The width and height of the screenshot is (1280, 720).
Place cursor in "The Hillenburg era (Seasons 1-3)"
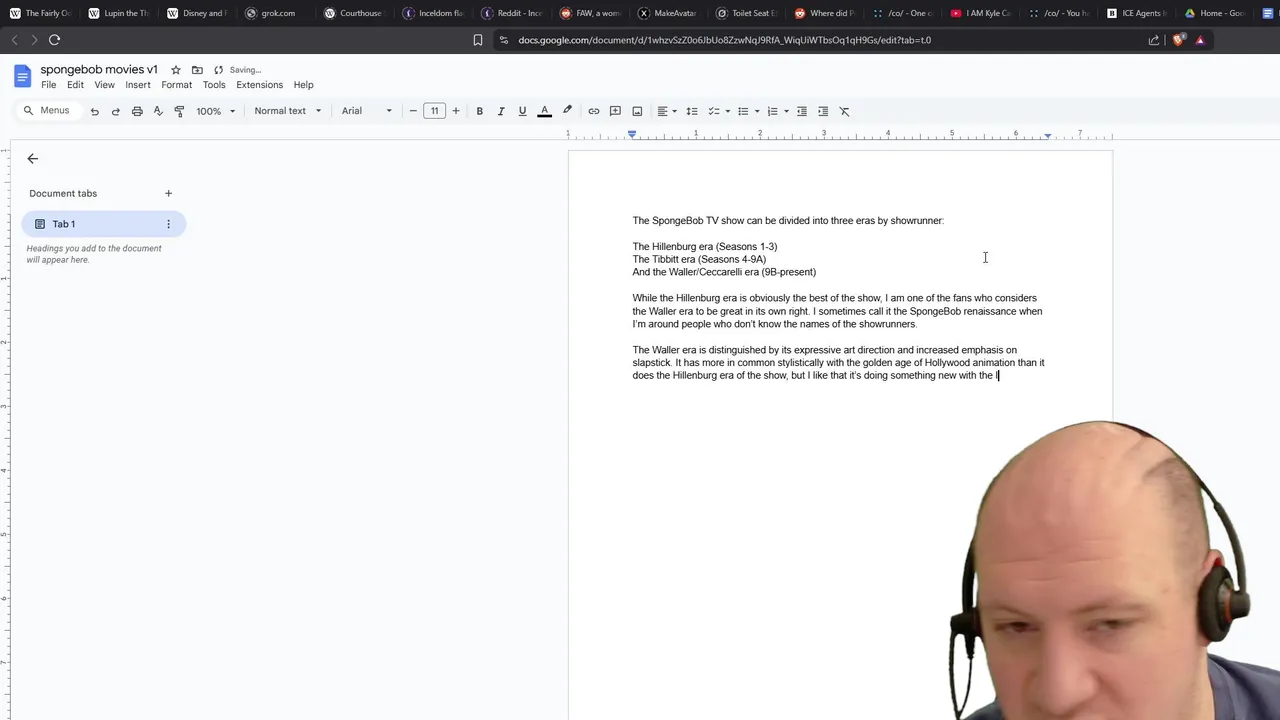(x=704, y=247)
